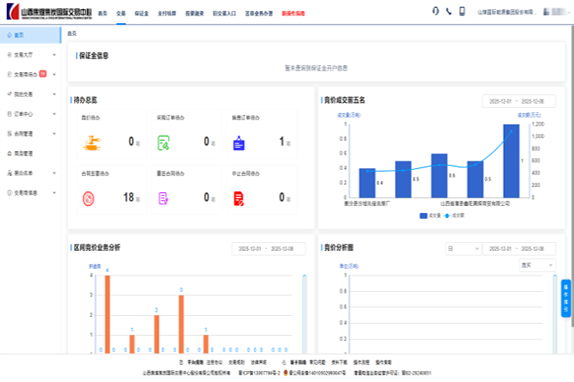Click the tallest blue bar in top-five chart

(x=511, y=161)
